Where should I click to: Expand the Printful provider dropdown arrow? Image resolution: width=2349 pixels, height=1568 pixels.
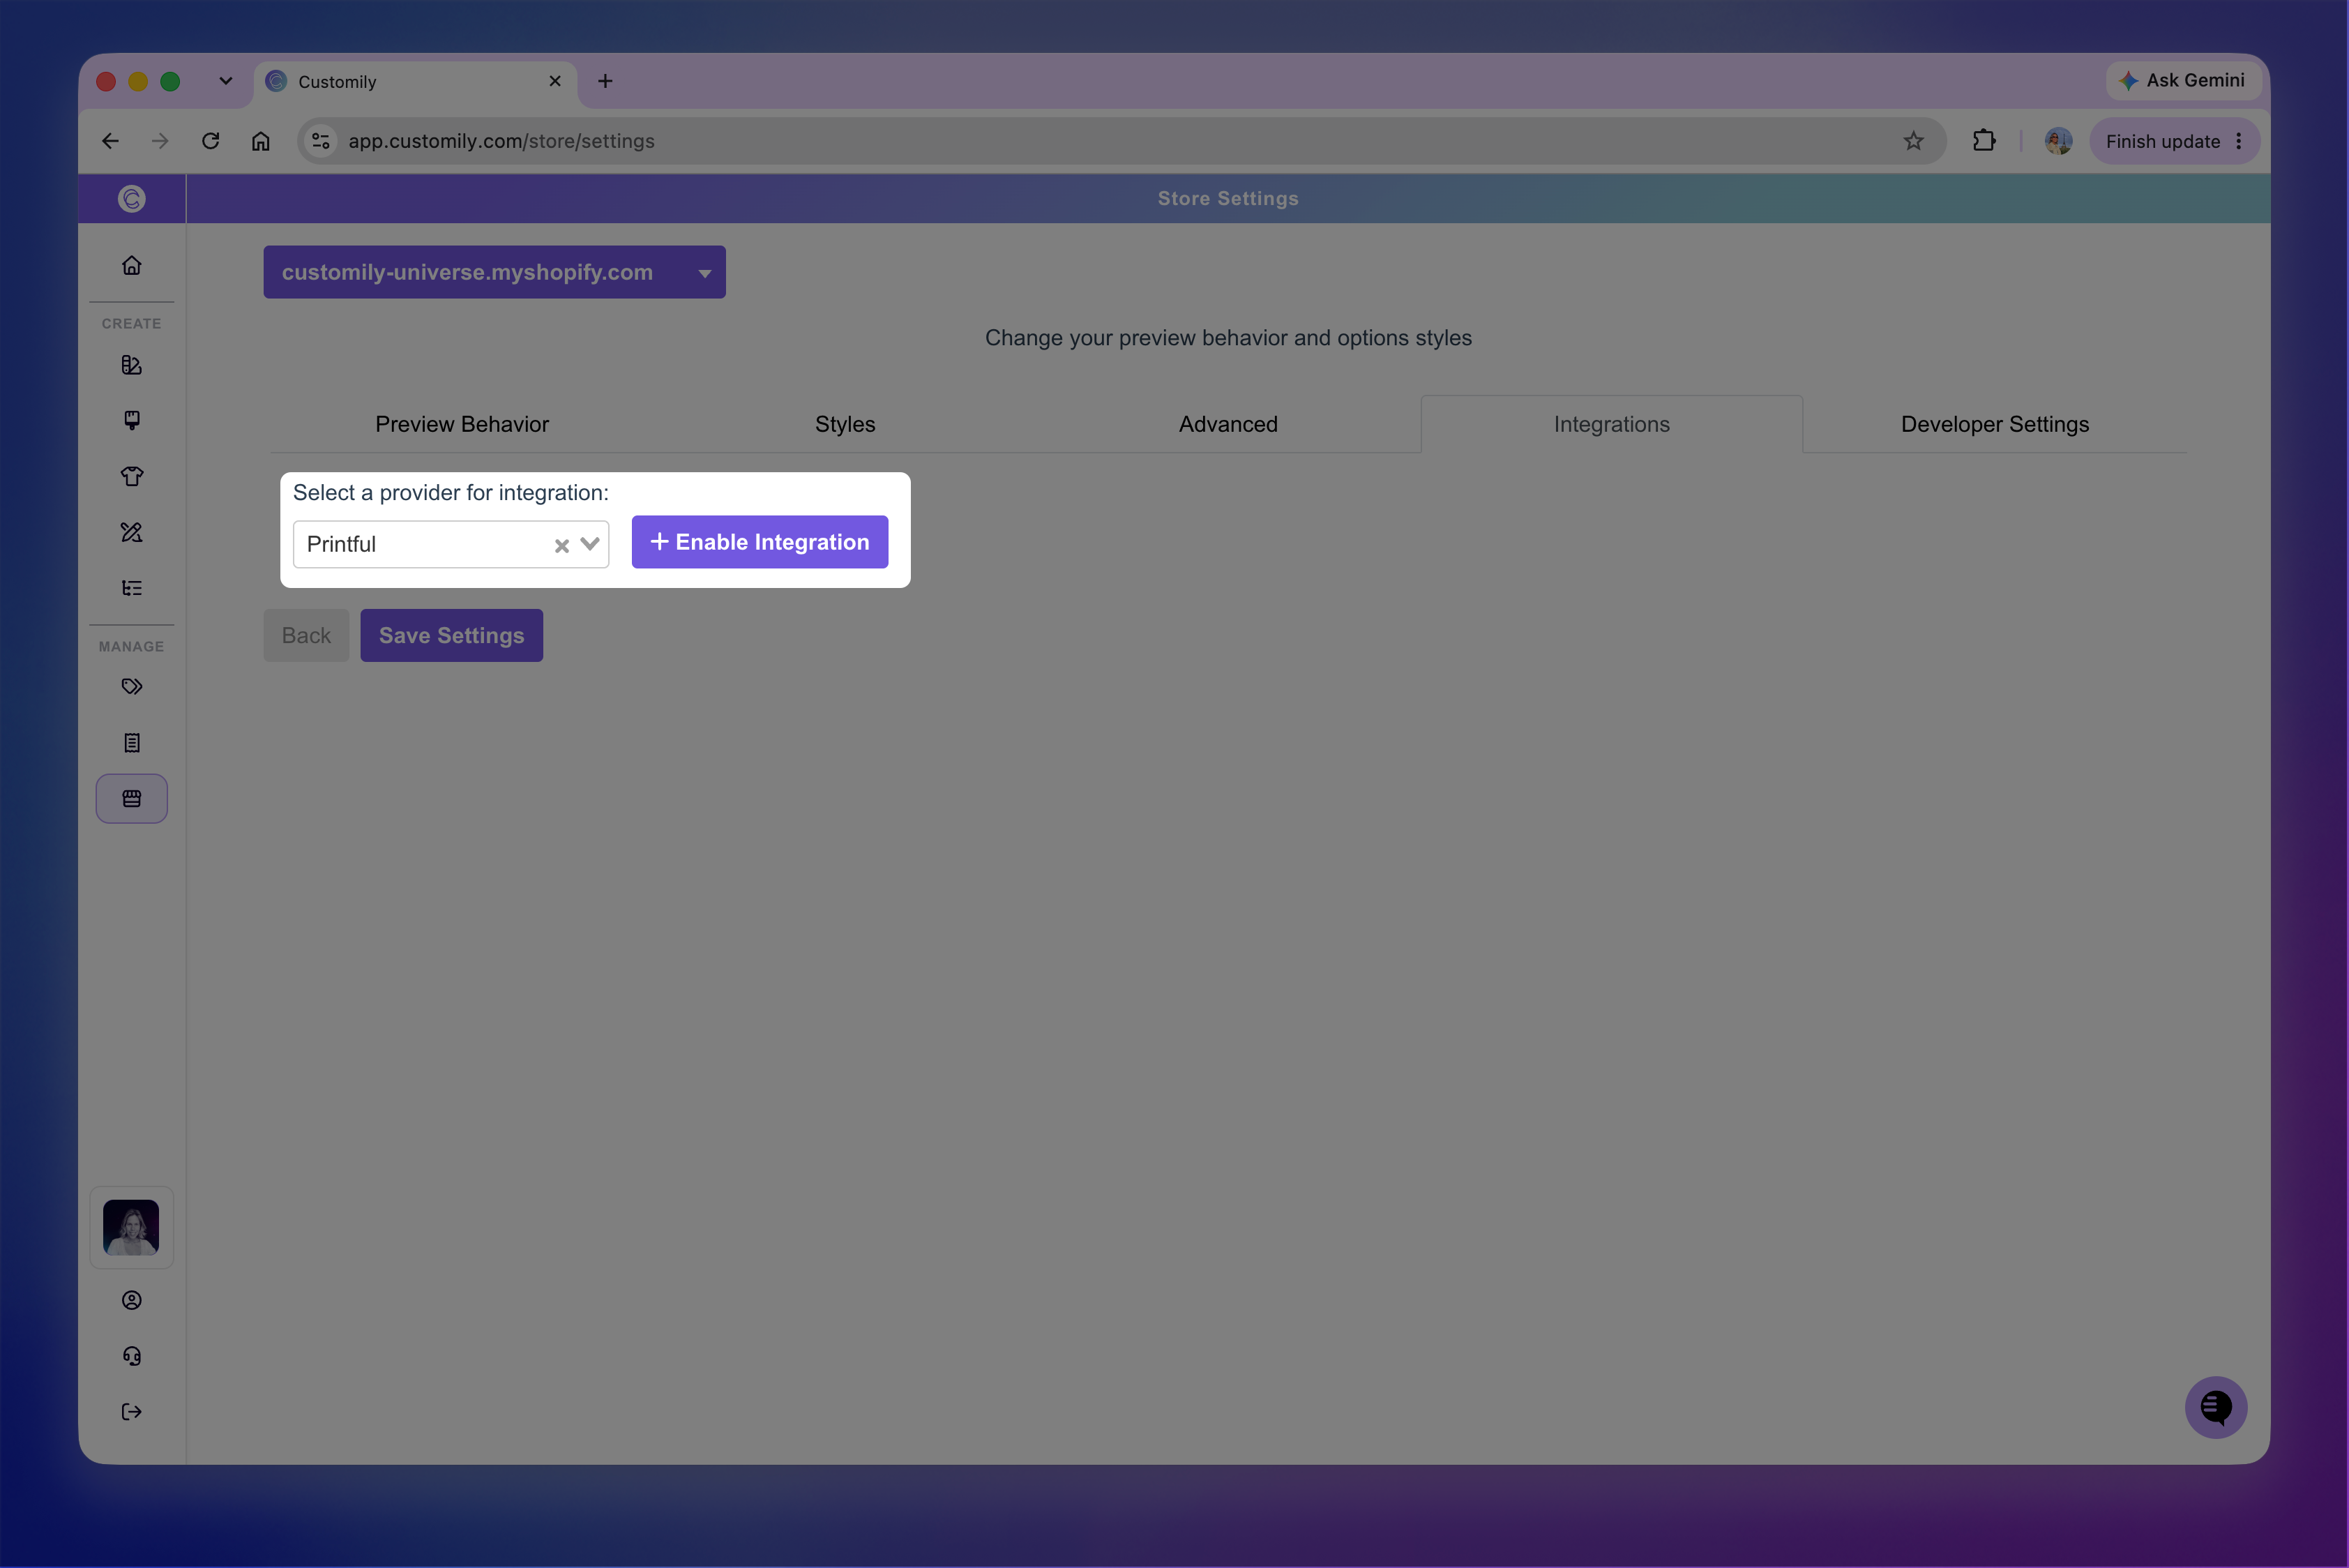point(590,544)
